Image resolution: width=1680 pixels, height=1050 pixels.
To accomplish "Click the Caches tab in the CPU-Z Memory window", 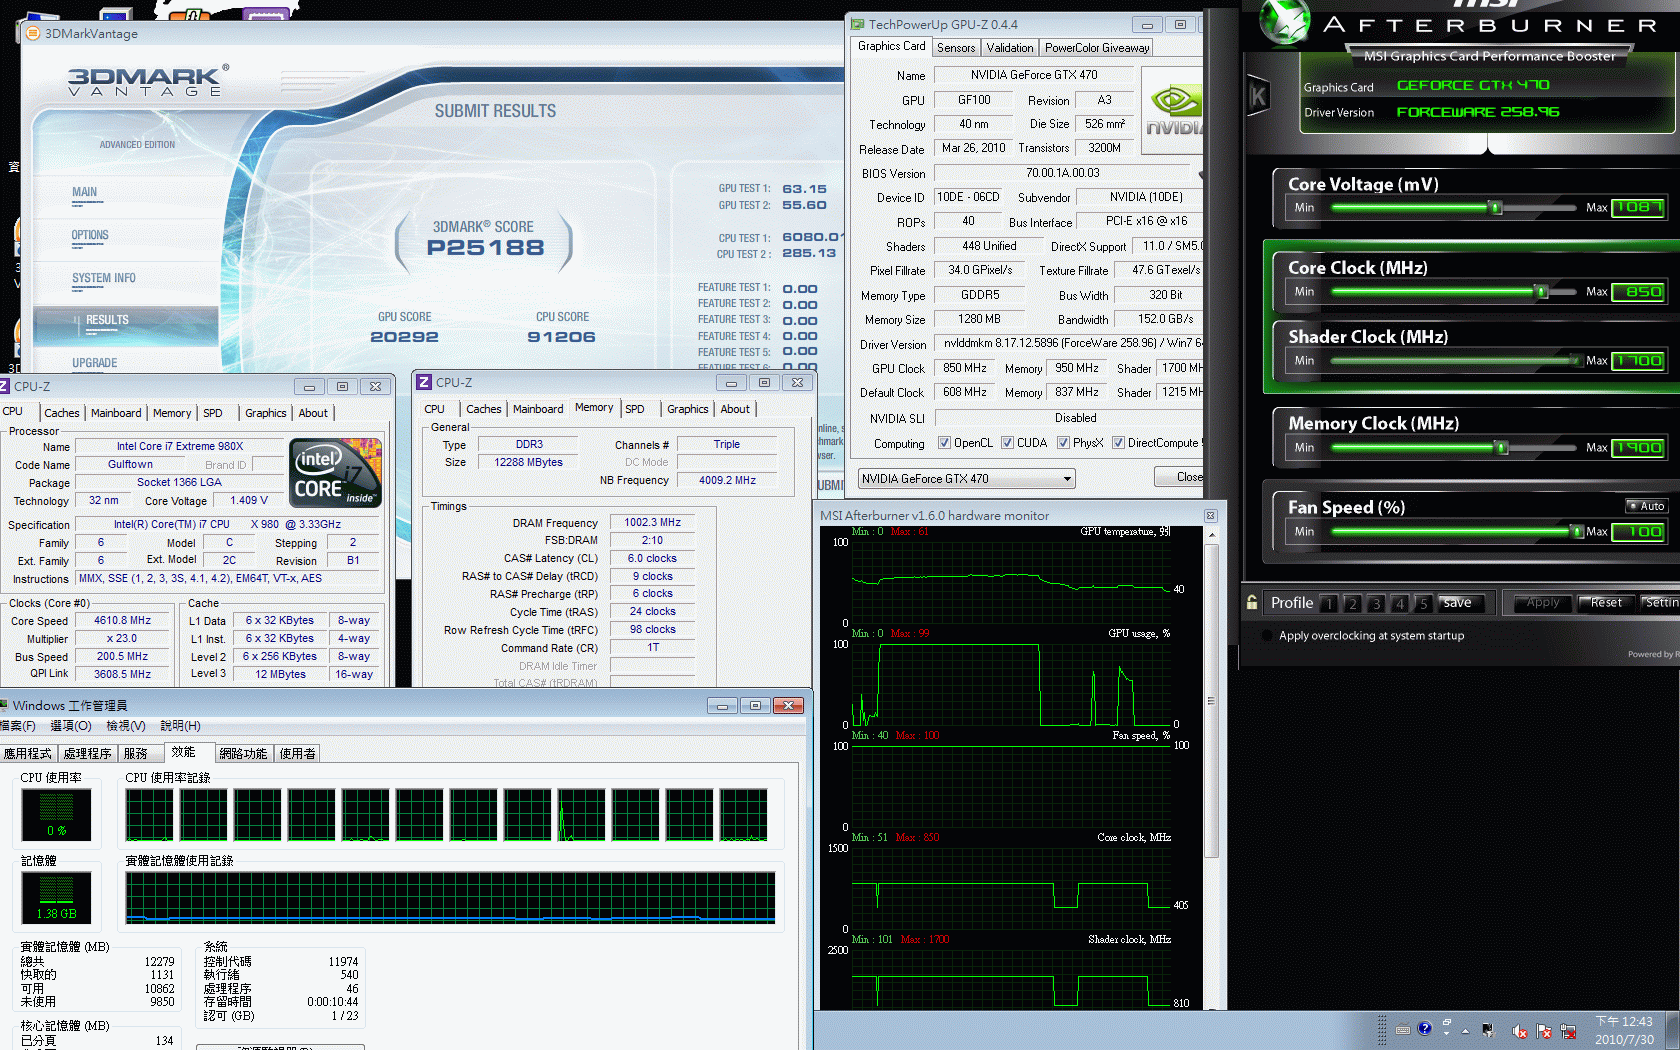I will (x=484, y=409).
